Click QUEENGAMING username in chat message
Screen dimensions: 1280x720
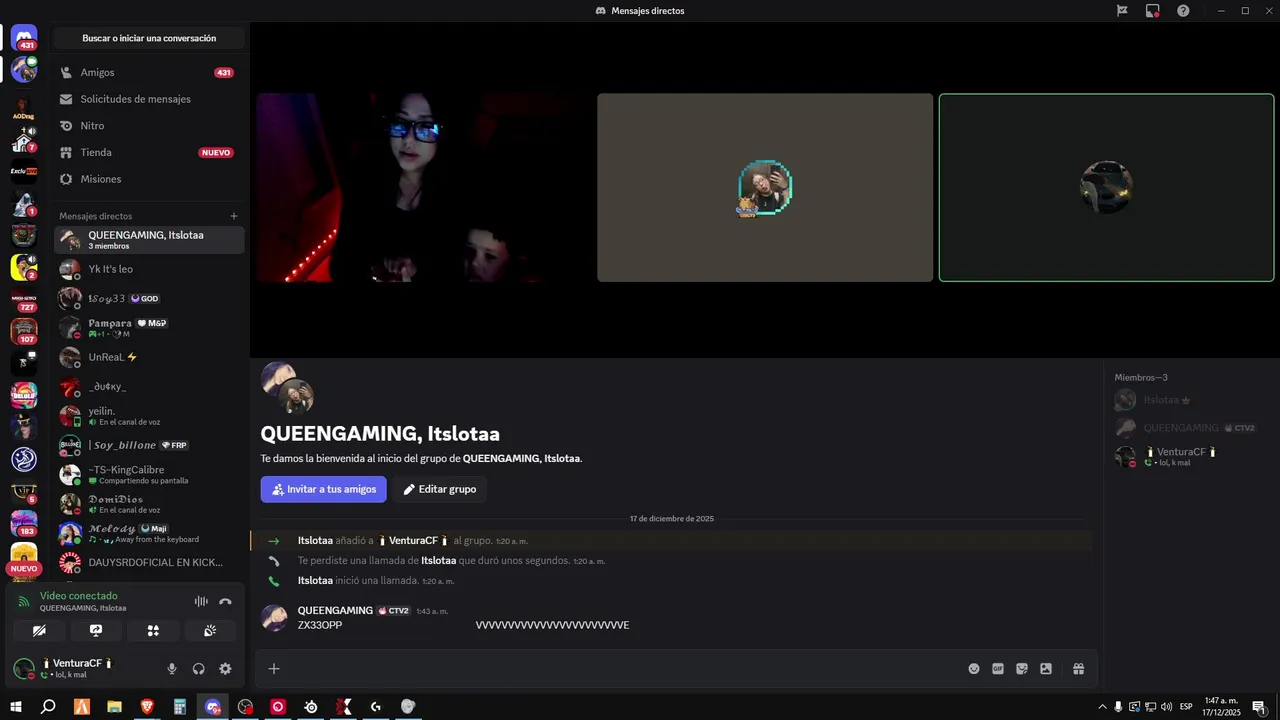tap(335, 610)
